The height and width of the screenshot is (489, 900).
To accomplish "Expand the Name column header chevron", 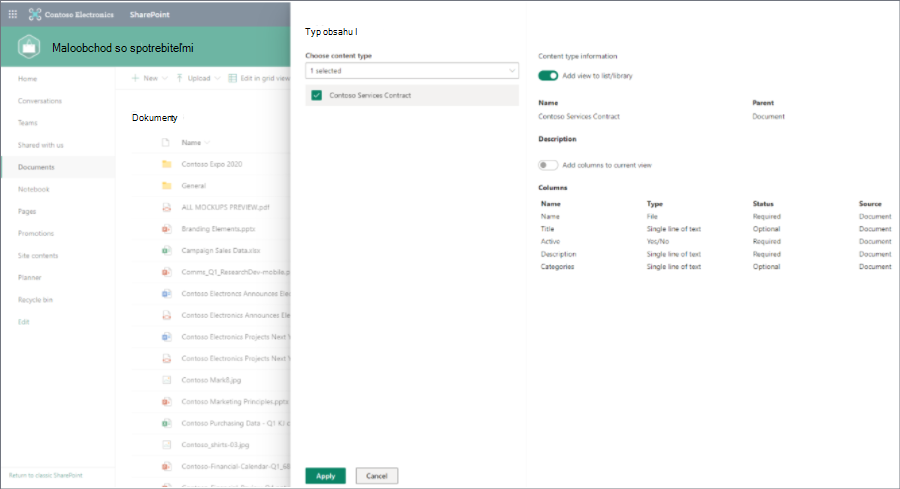I will [x=207, y=142].
